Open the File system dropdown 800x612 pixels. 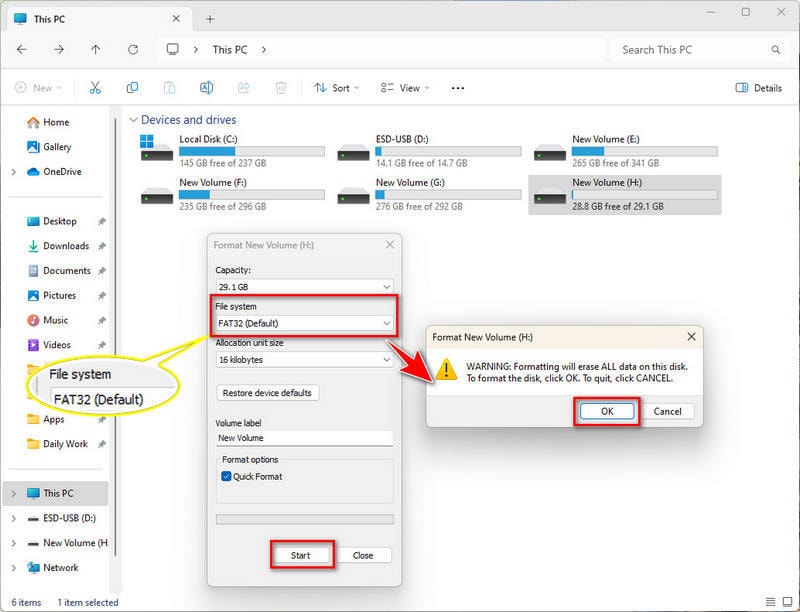pyautogui.click(x=305, y=323)
